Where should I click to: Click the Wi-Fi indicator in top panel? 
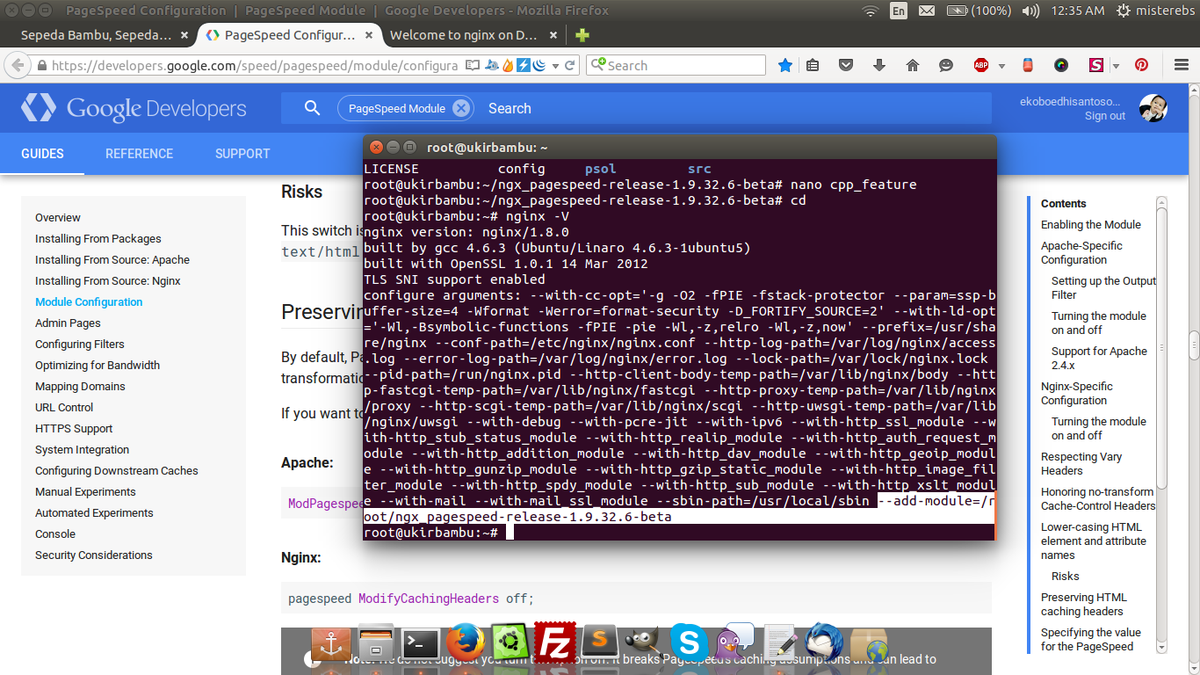point(870,11)
